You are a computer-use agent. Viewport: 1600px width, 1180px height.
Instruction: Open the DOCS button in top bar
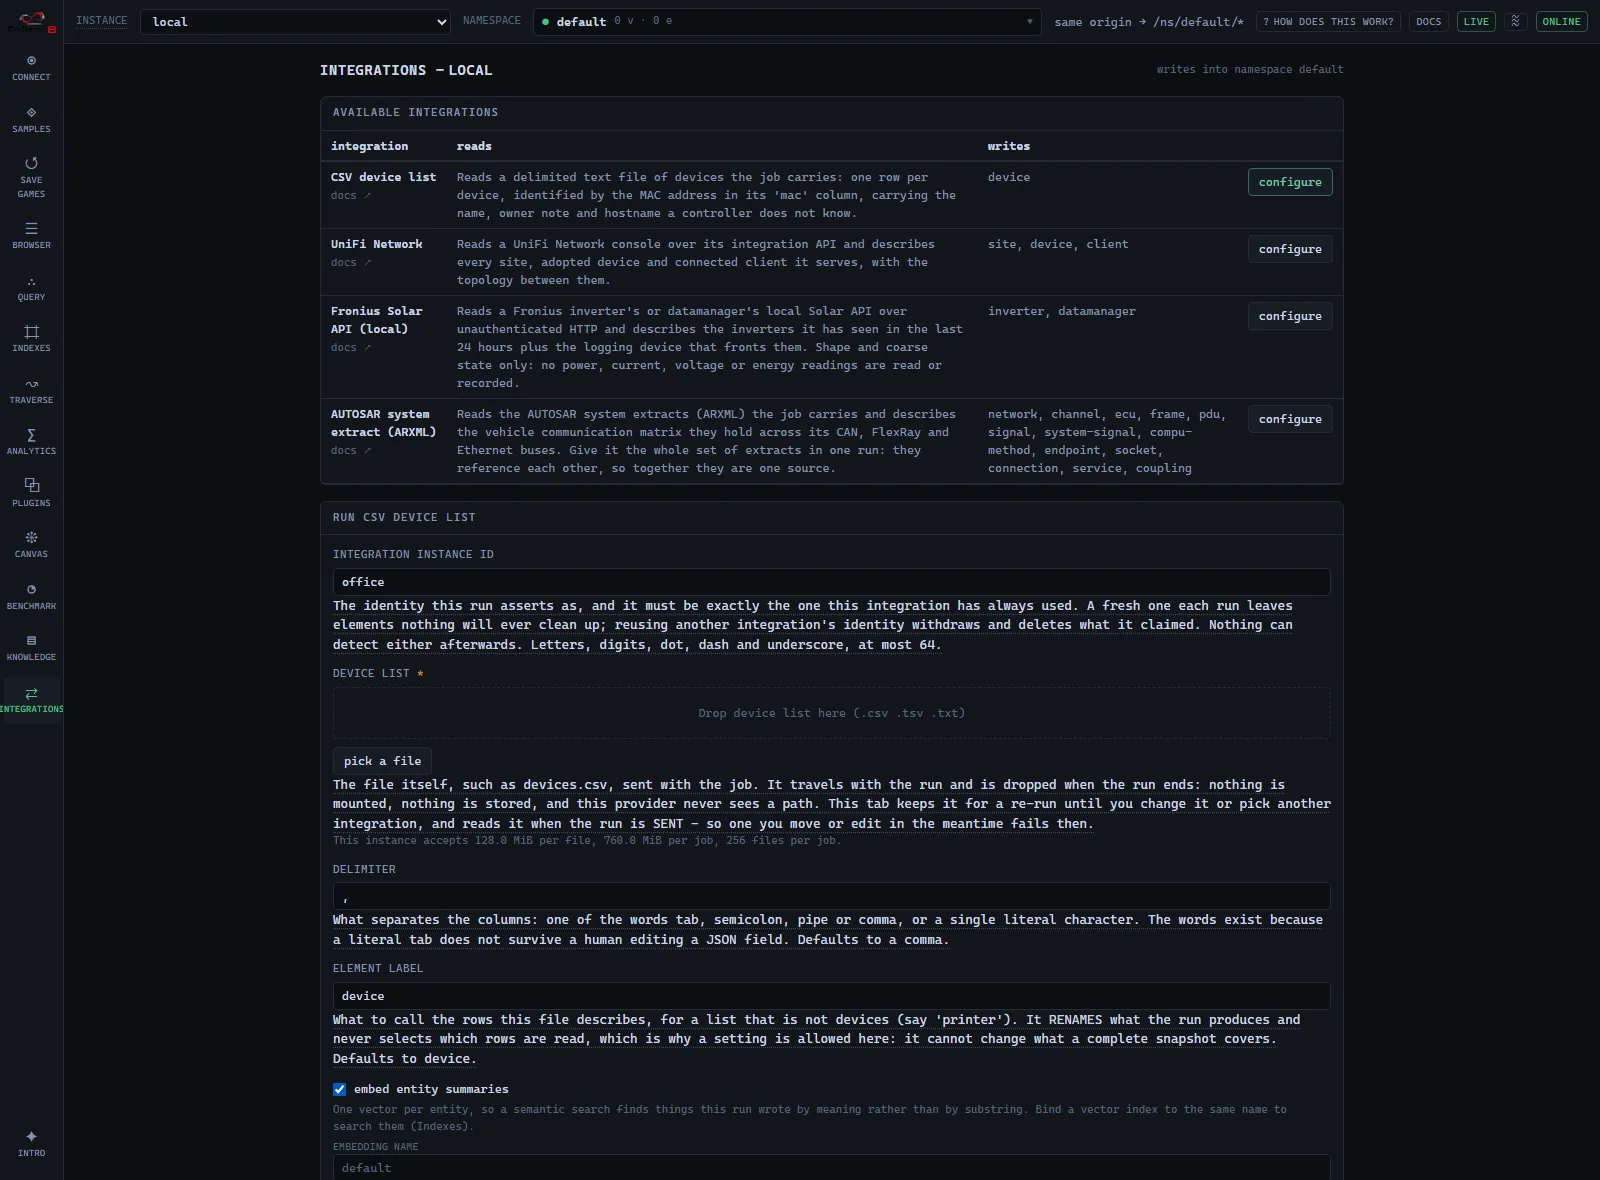1428,21
